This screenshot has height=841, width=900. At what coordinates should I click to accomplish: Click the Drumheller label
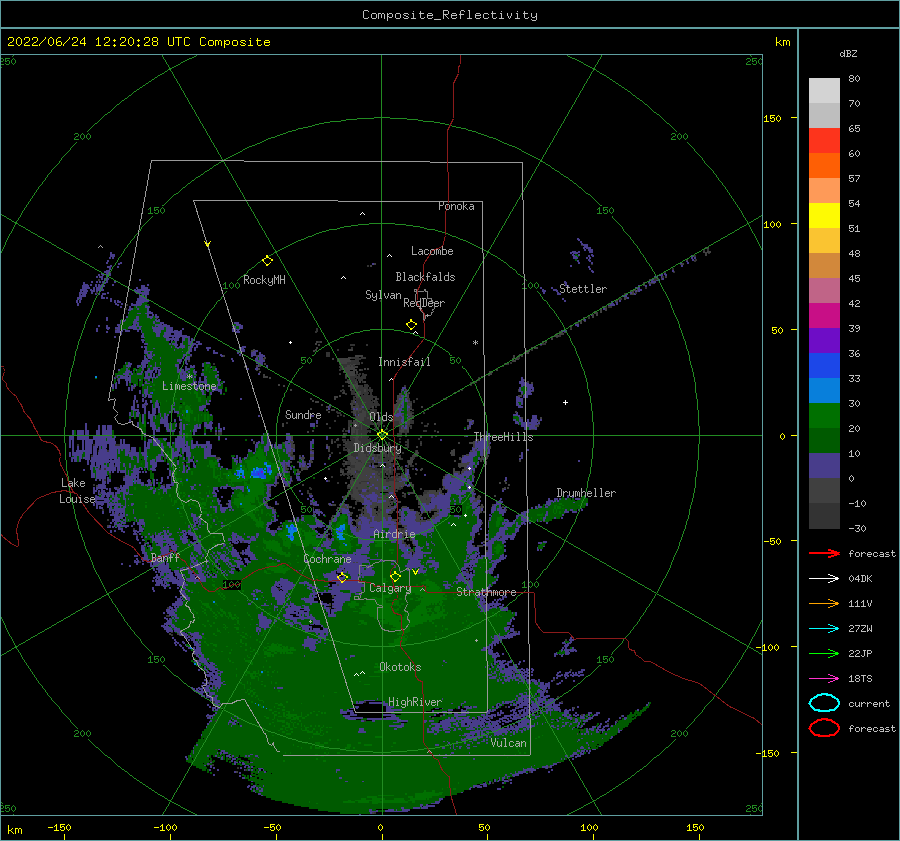pyautogui.click(x=586, y=493)
